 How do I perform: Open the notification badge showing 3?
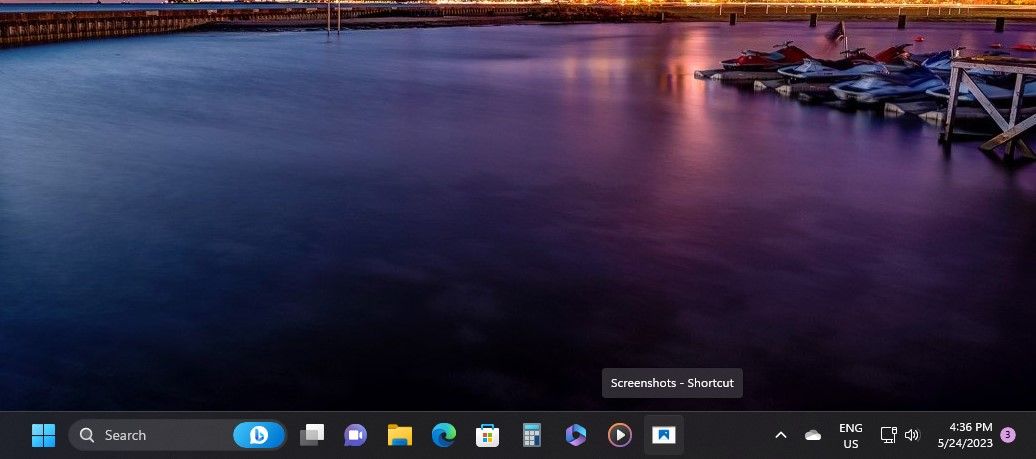coord(1008,435)
